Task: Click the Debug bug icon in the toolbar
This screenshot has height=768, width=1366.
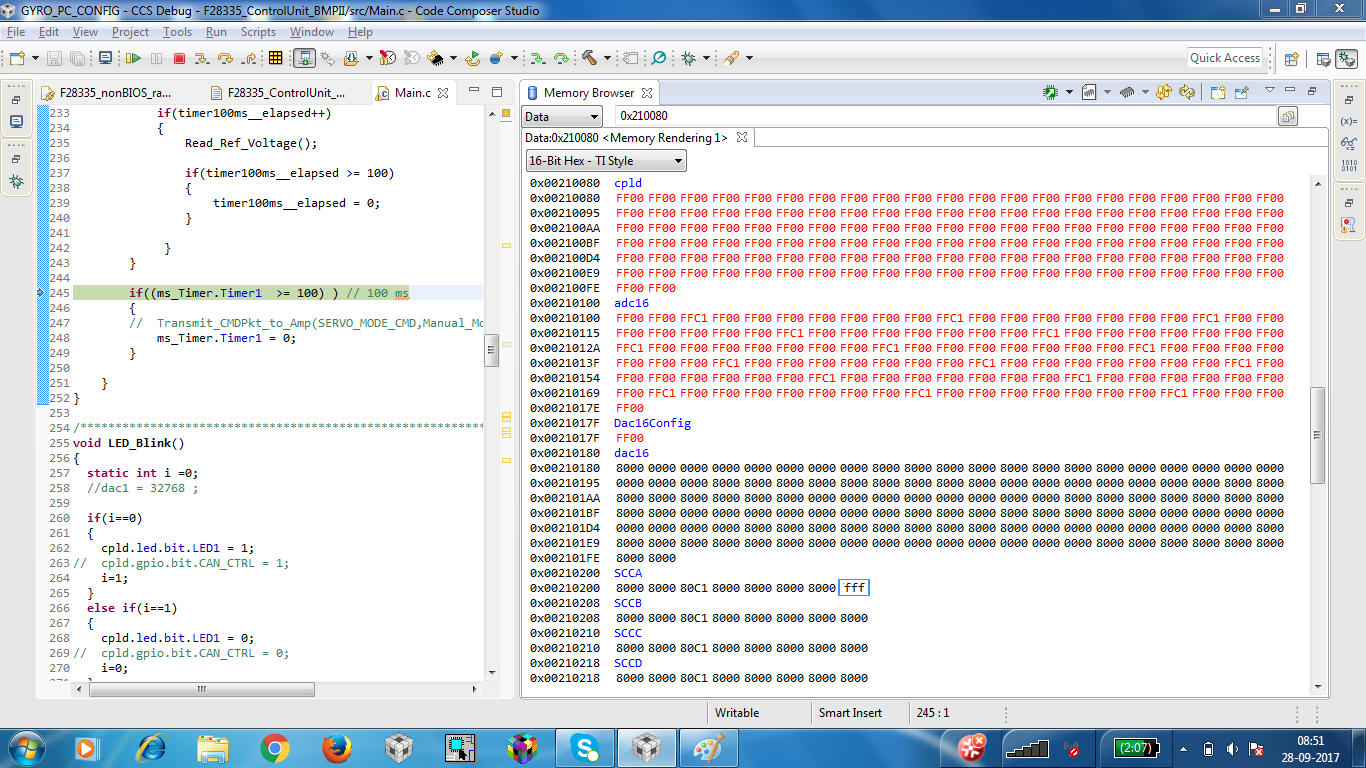Action: coord(689,58)
